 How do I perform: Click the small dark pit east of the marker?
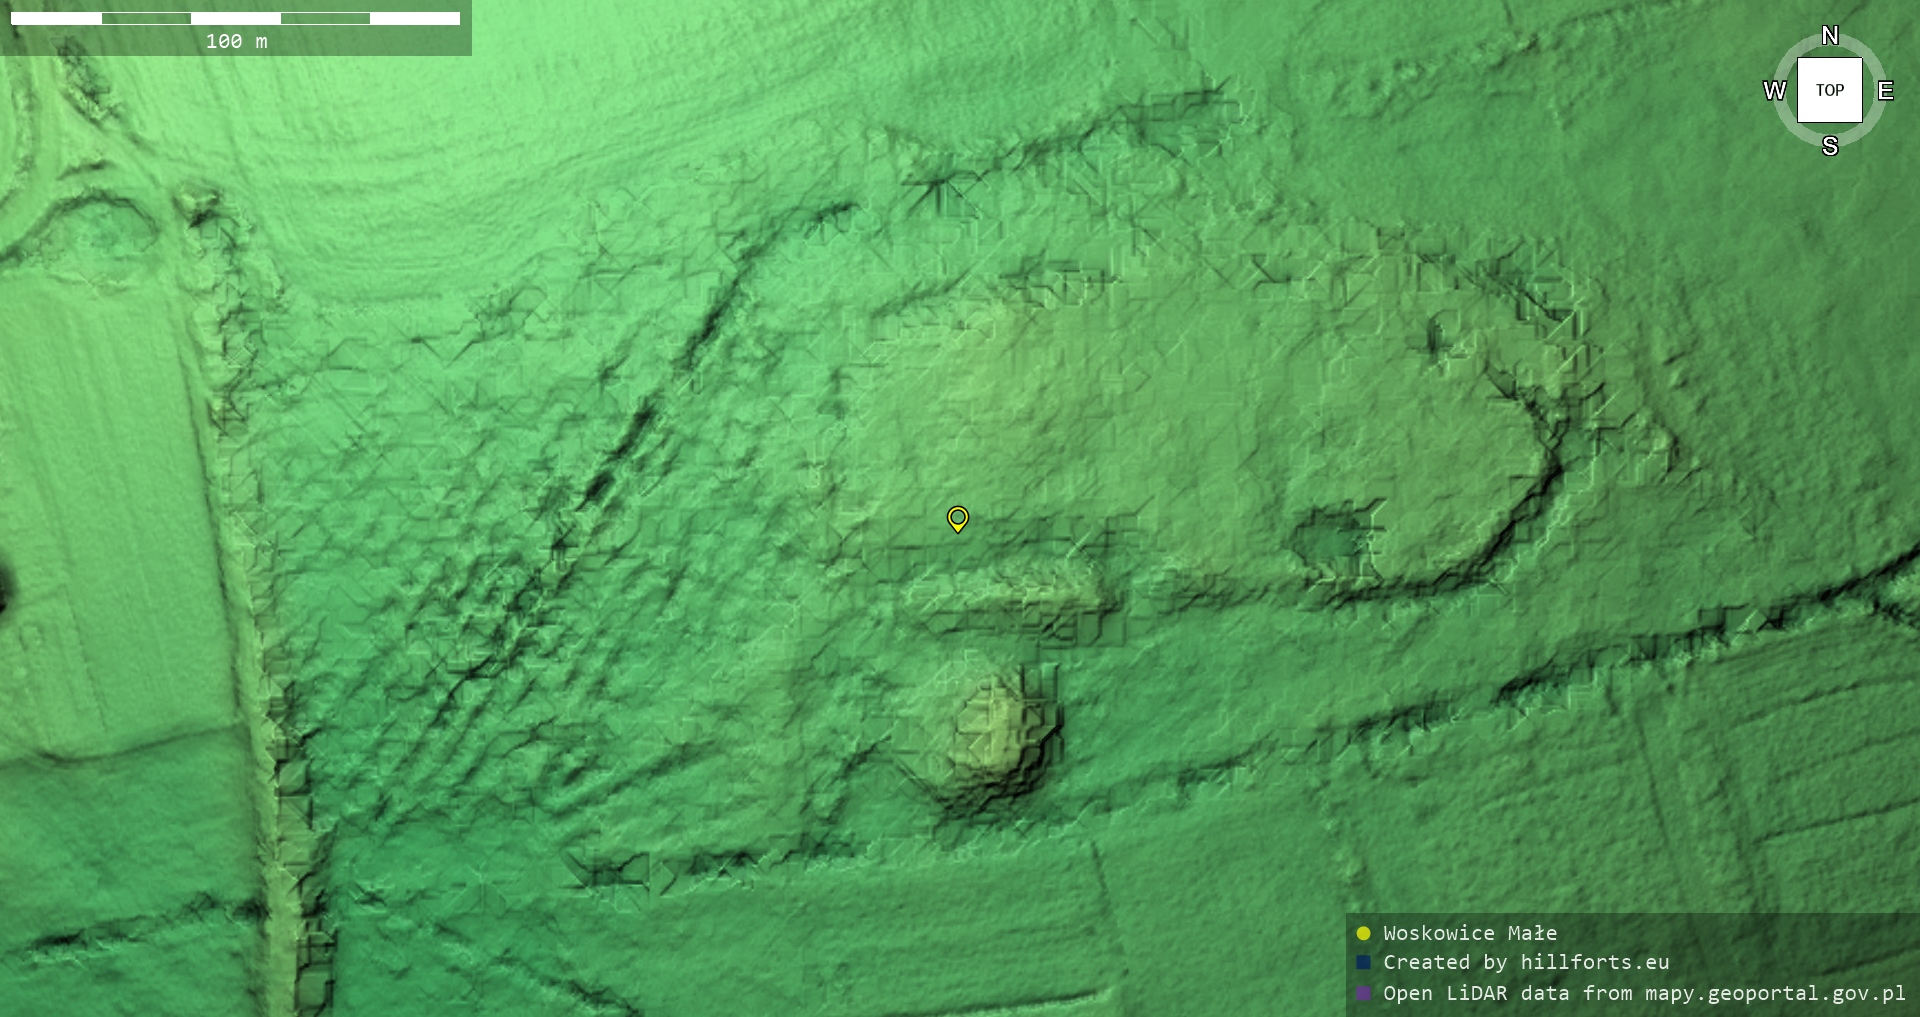pos(1330,540)
